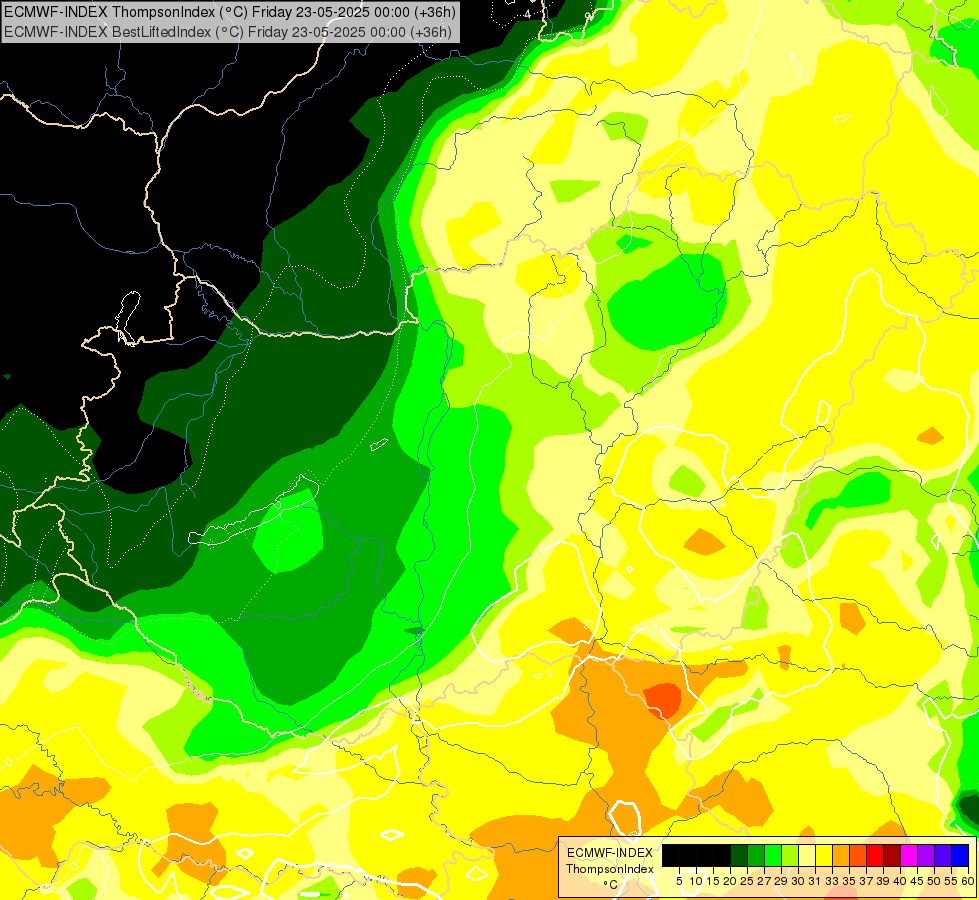
Task: Click the legend value 37
Action: pos(866,881)
